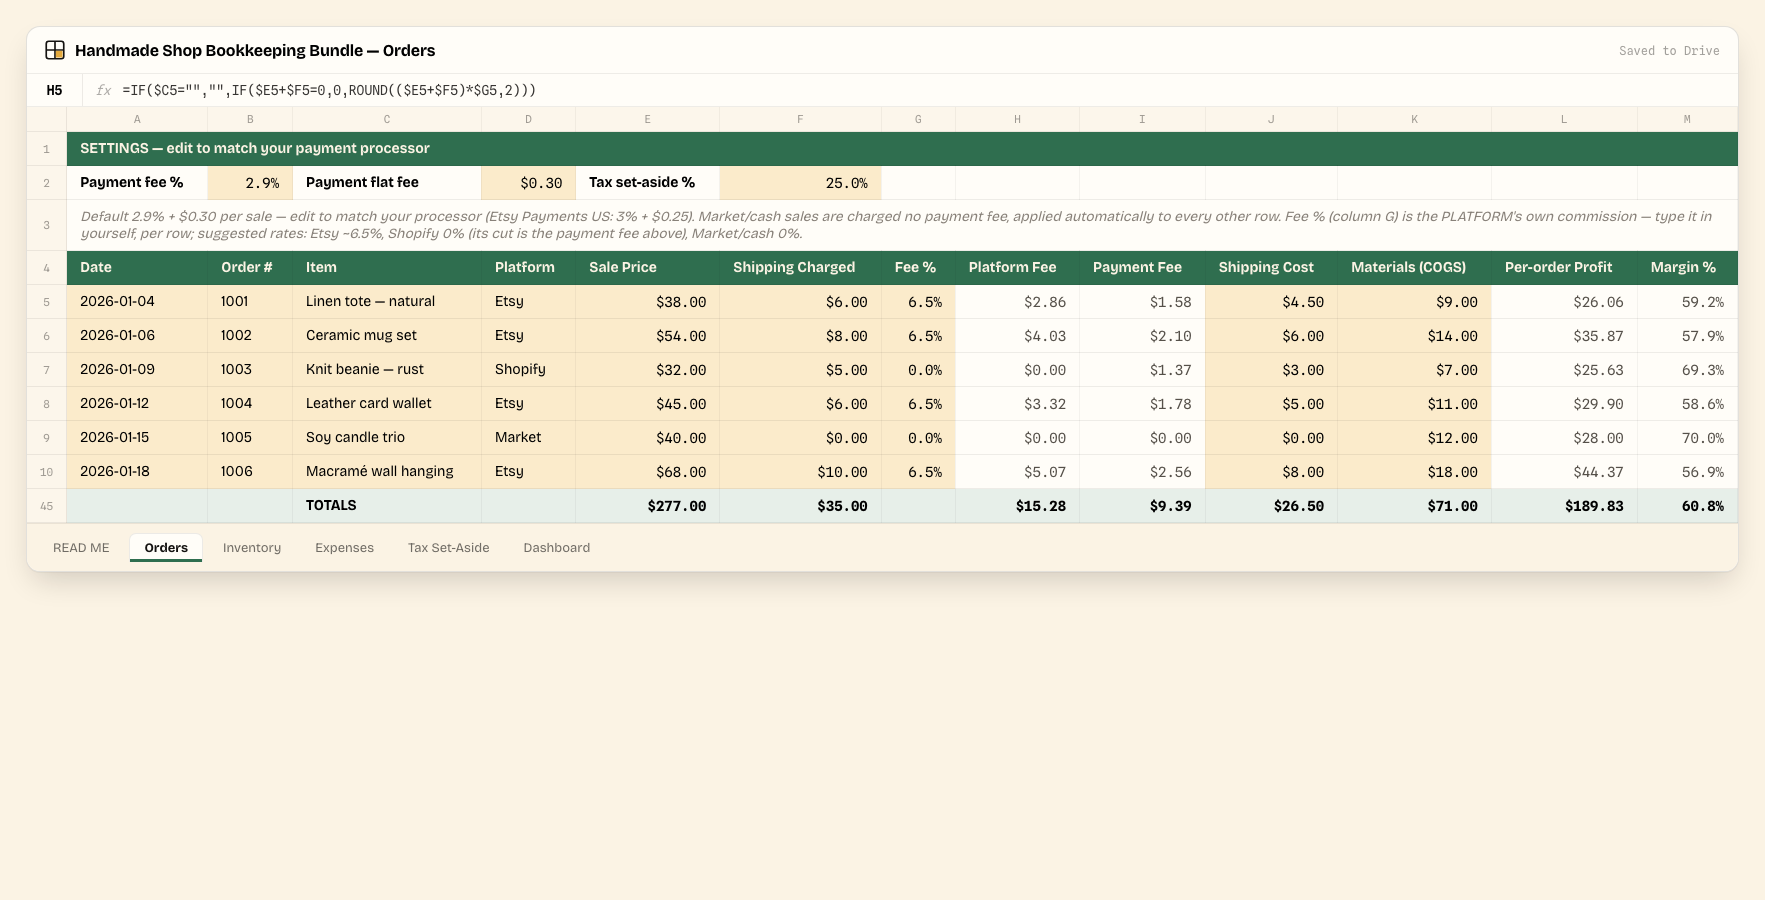Open the Dashboard tab
The width and height of the screenshot is (1765, 900).
[557, 548]
